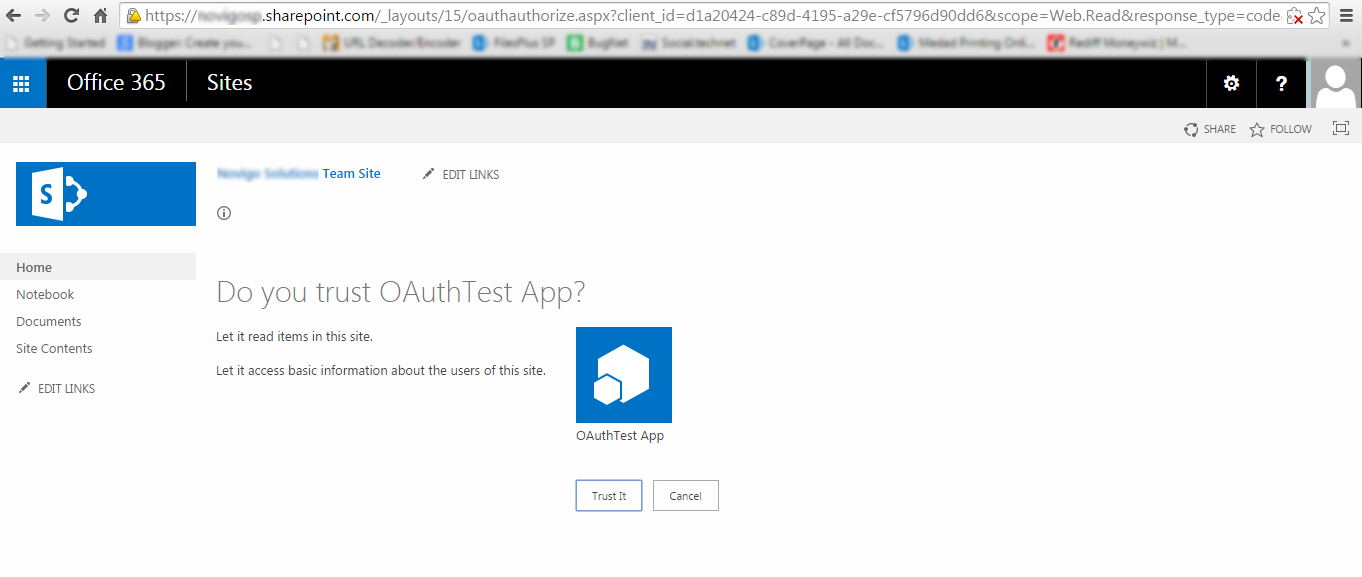This screenshot has height=577, width=1362.
Task: Click the SharePoint site logo
Action: 105,194
